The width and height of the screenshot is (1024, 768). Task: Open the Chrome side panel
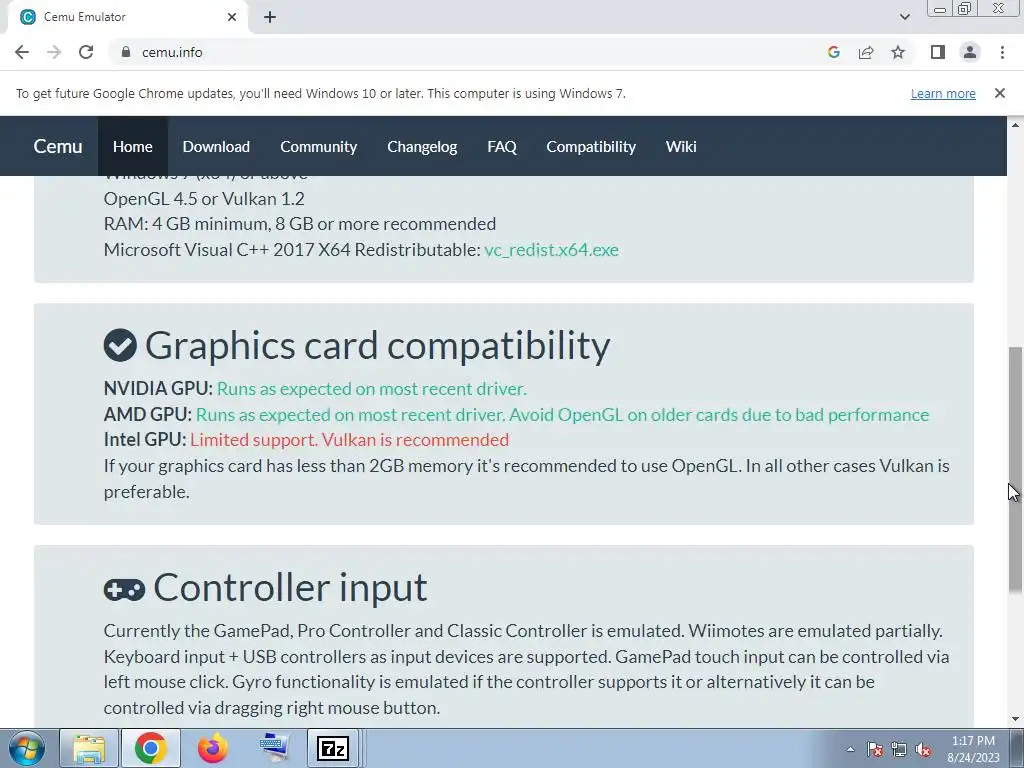pyautogui.click(x=938, y=52)
